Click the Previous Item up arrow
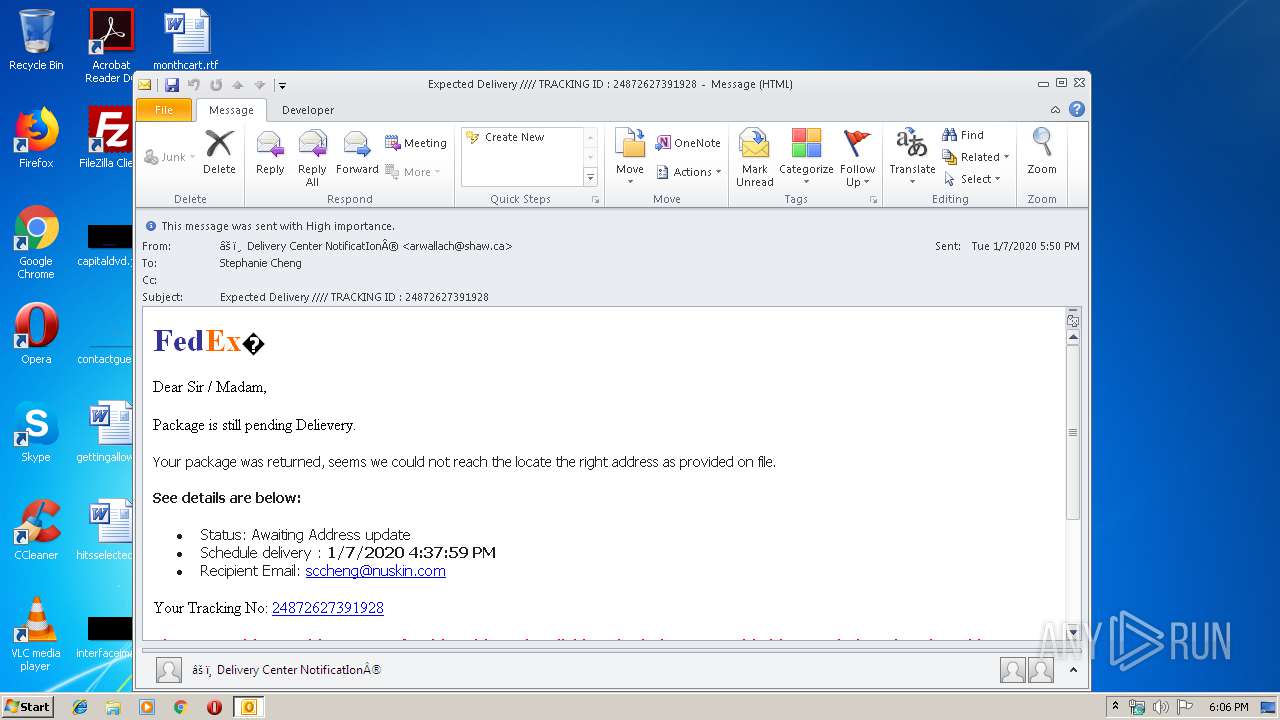The image size is (1280, 720). click(x=238, y=85)
